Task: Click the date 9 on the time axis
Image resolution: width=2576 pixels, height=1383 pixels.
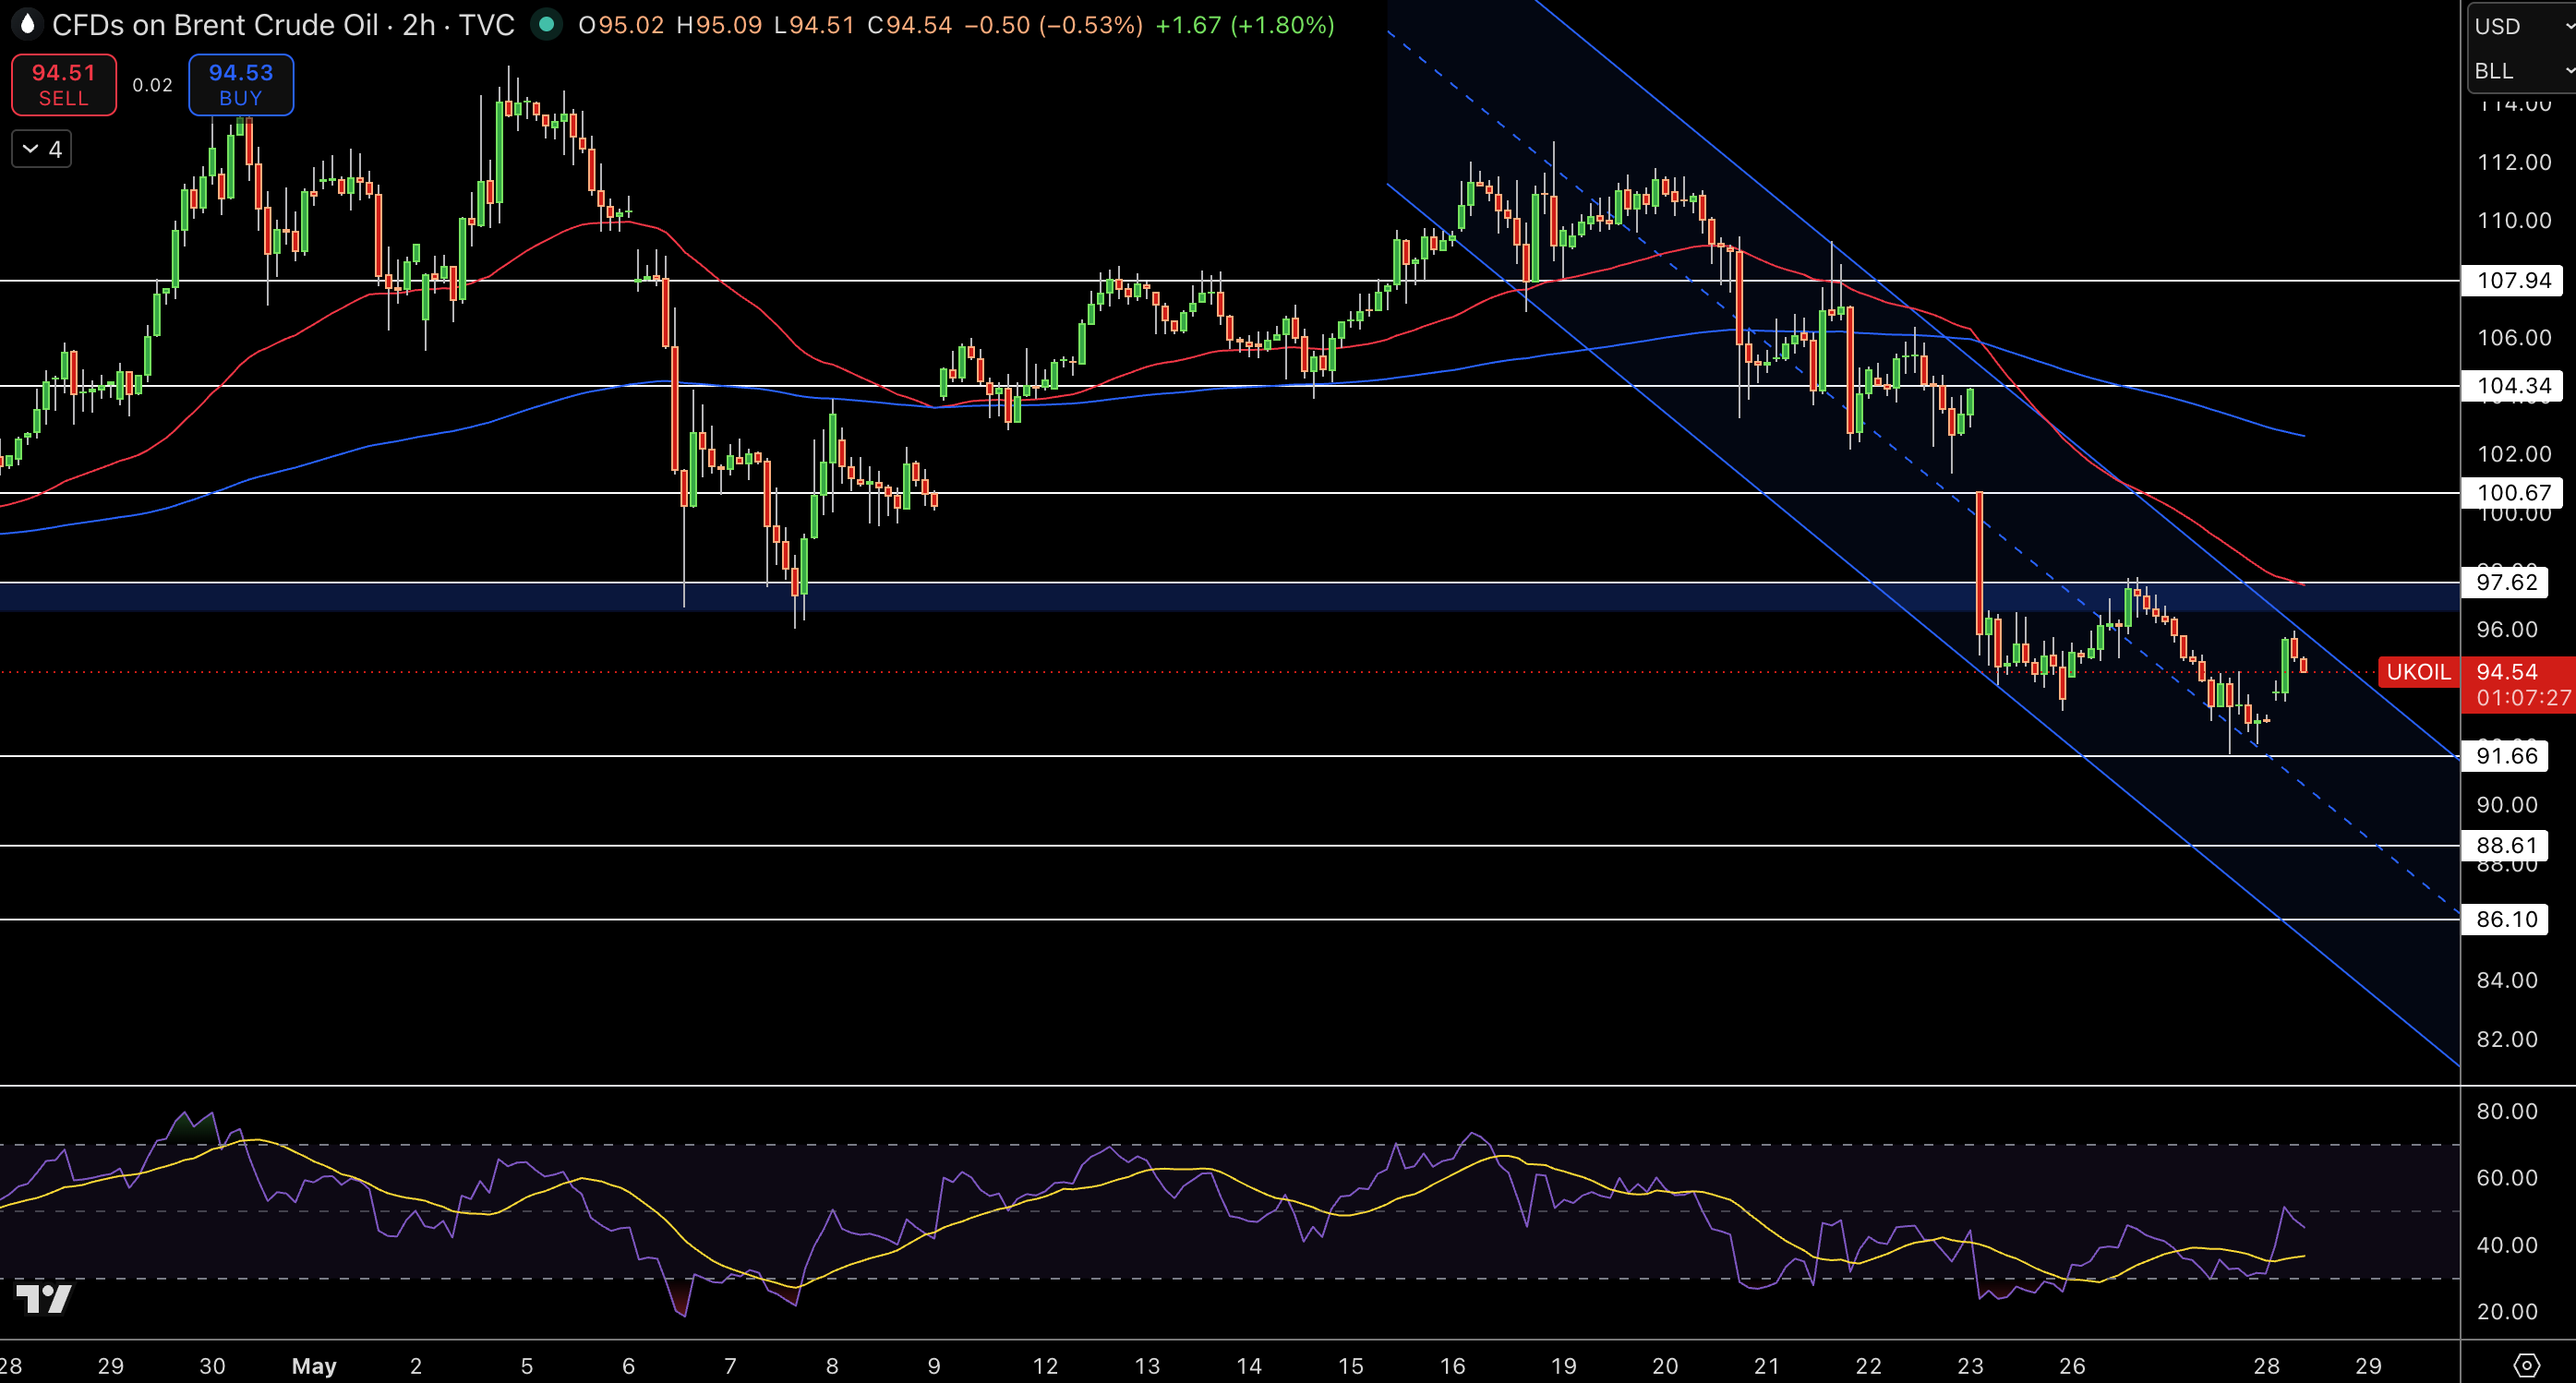Action: click(x=933, y=1365)
